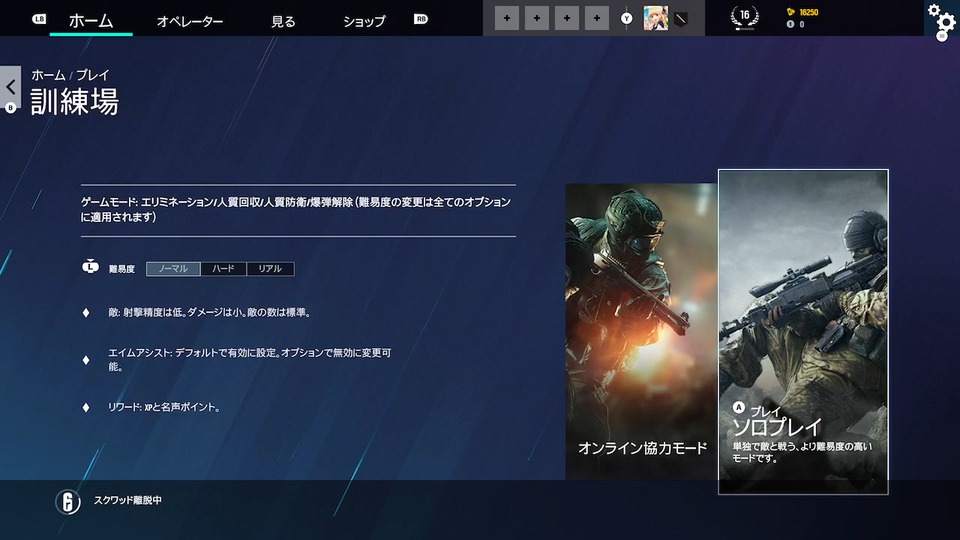Open the オペレーター tab

click(x=190, y=21)
